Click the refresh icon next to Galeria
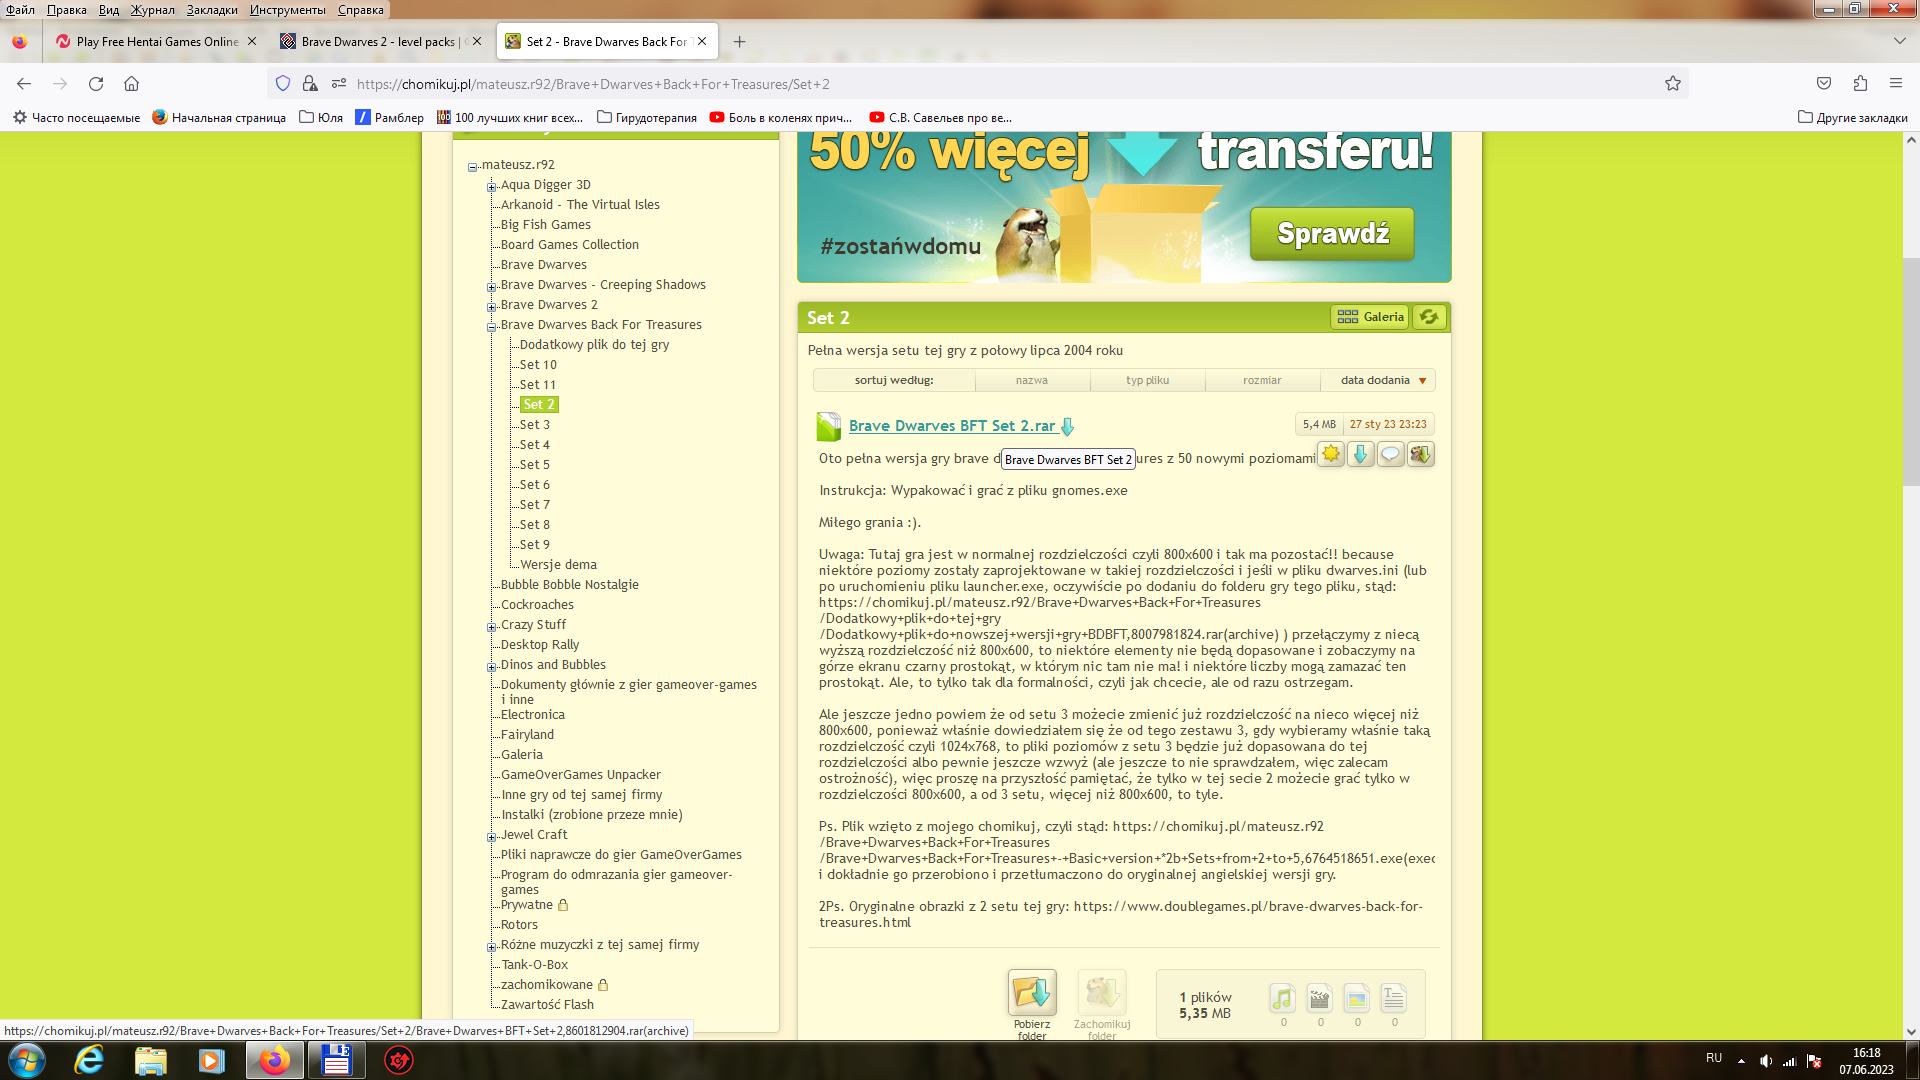This screenshot has height=1080, width=1920. point(1429,317)
